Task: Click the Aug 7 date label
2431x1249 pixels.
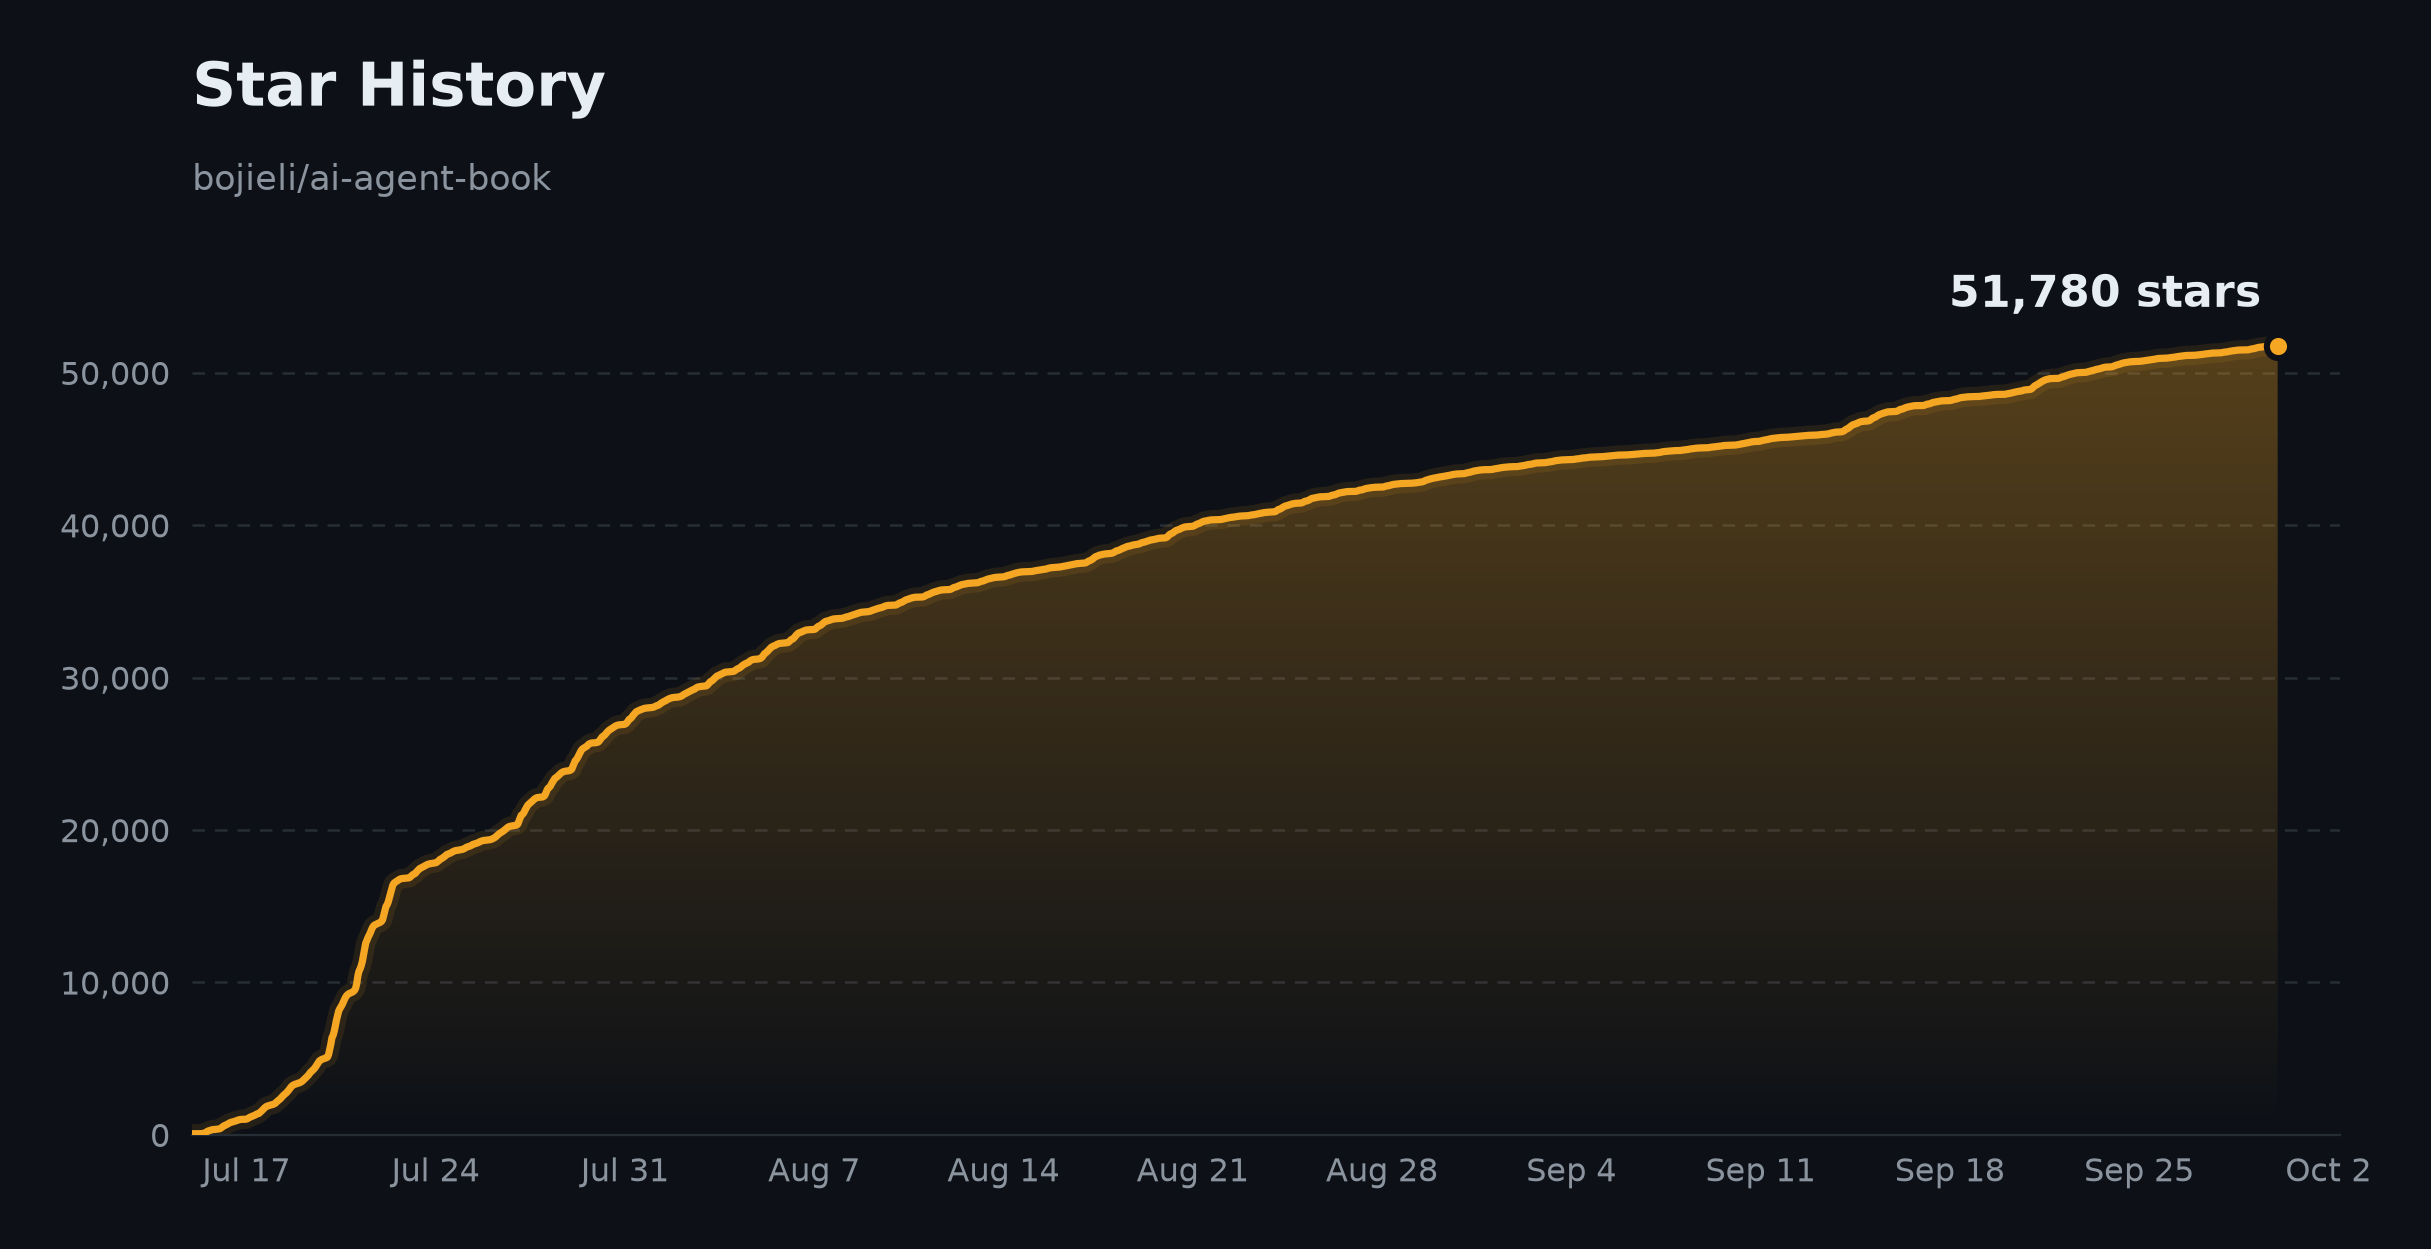Action: click(814, 1171)
